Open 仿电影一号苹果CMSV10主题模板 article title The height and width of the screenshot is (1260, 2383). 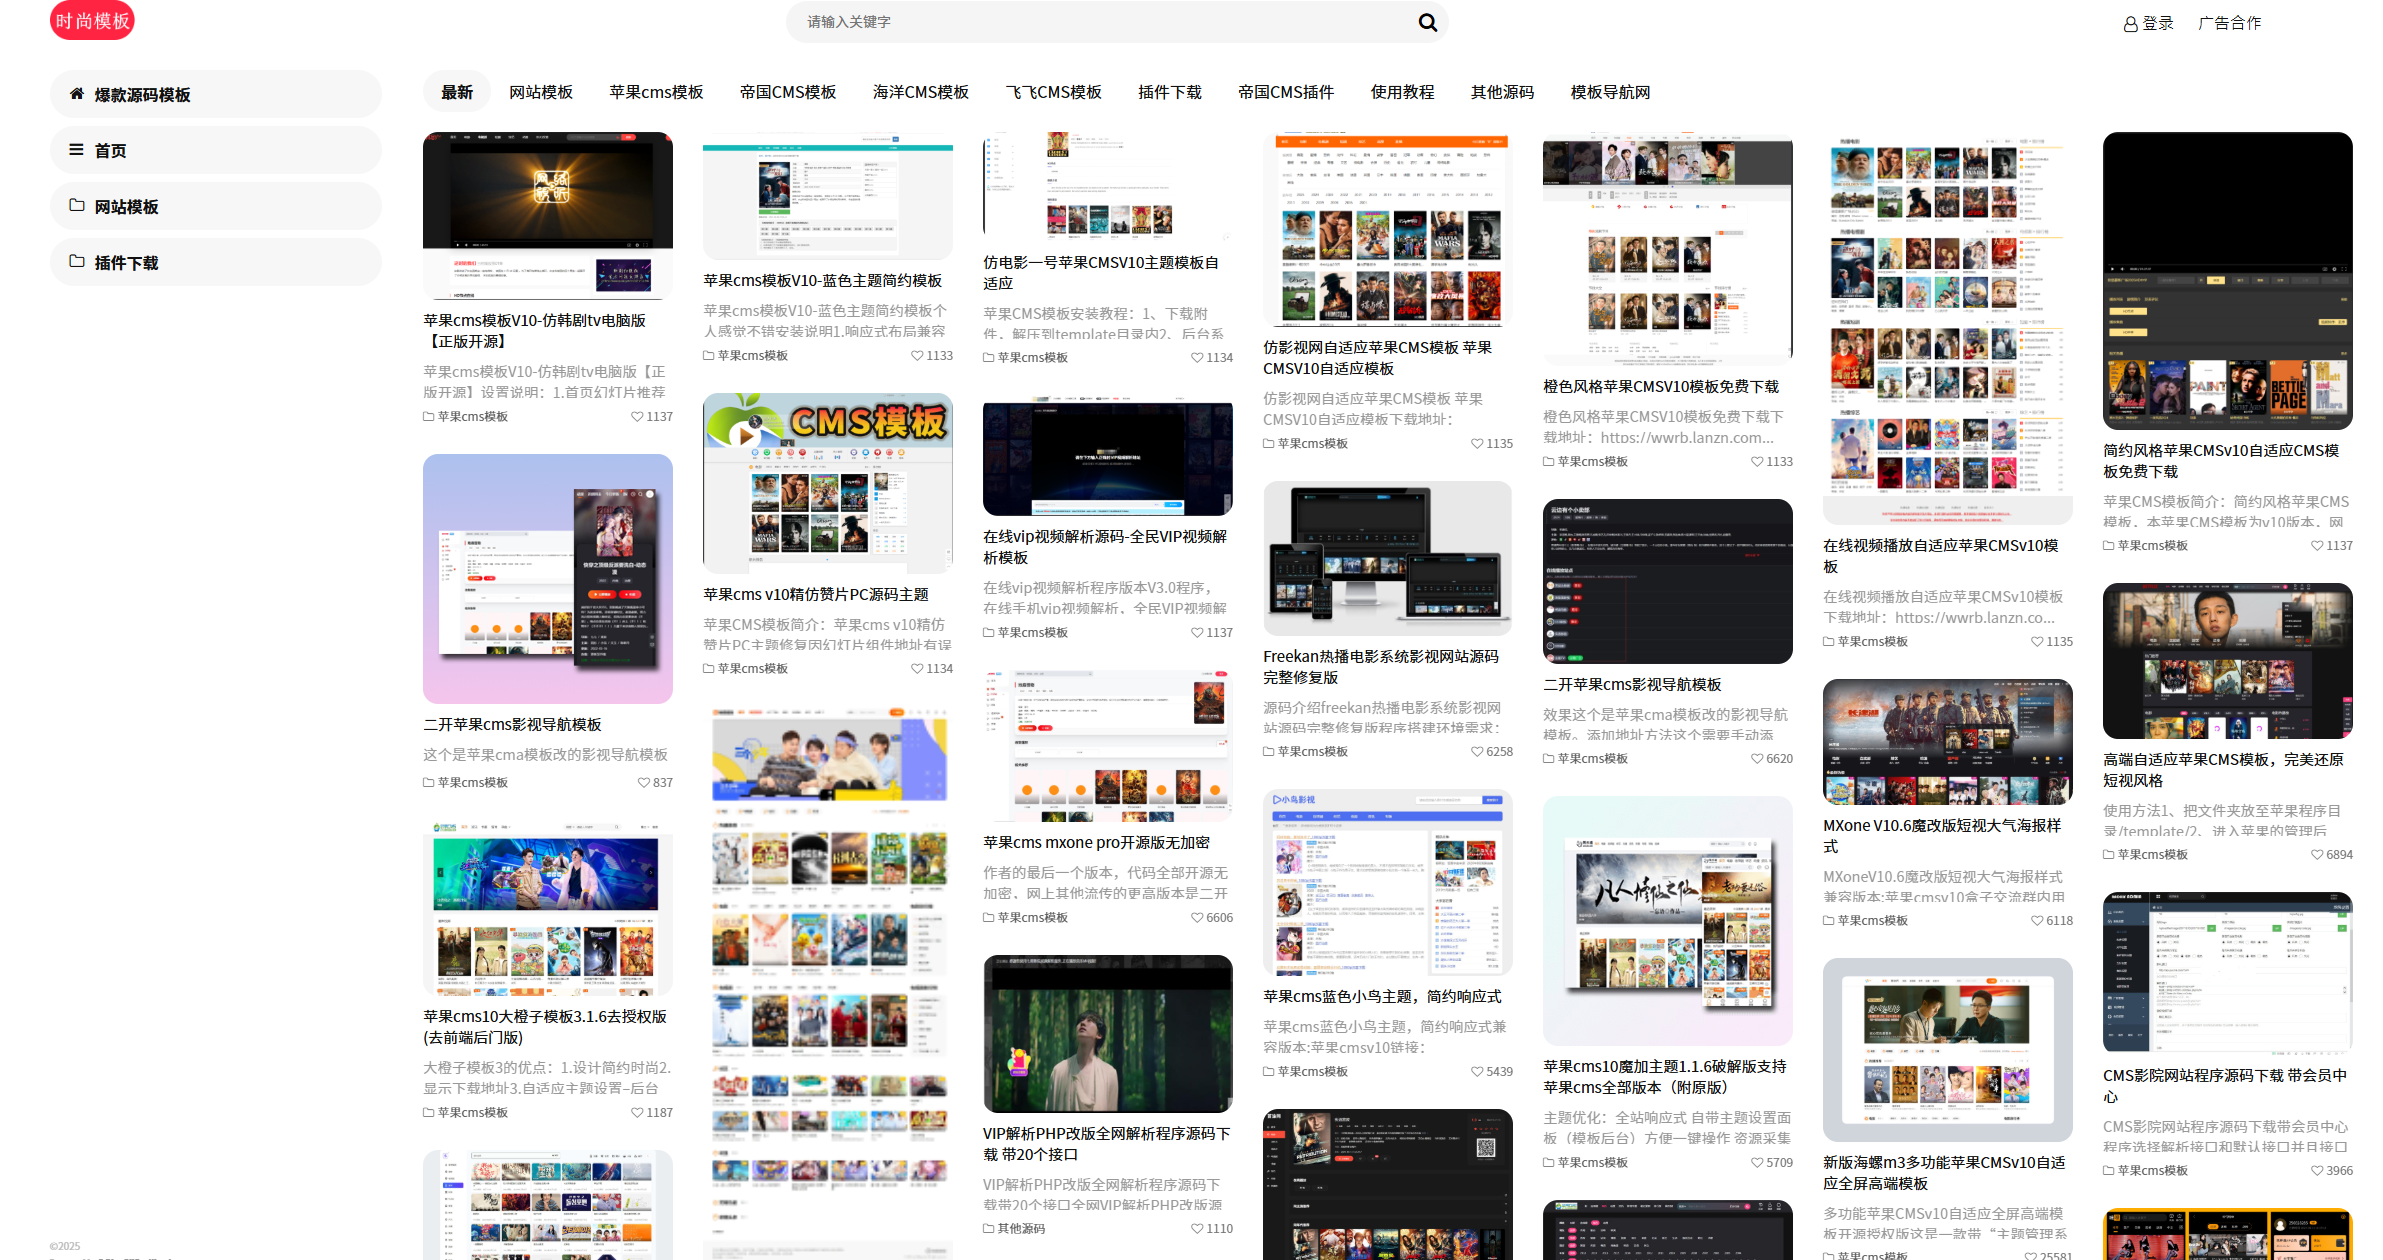coord(1101,273)
